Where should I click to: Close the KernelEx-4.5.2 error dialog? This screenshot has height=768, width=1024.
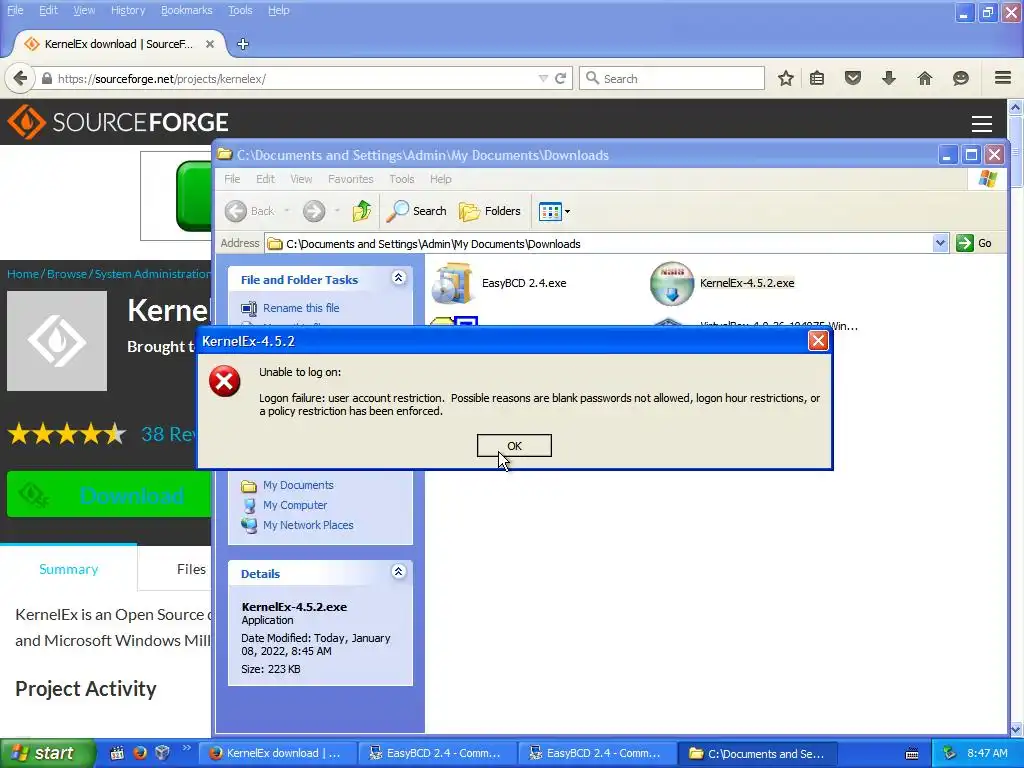(818, 340)
